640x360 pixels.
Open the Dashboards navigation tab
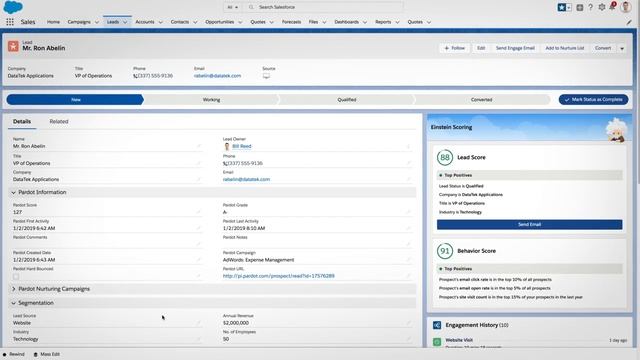[347, 22]
